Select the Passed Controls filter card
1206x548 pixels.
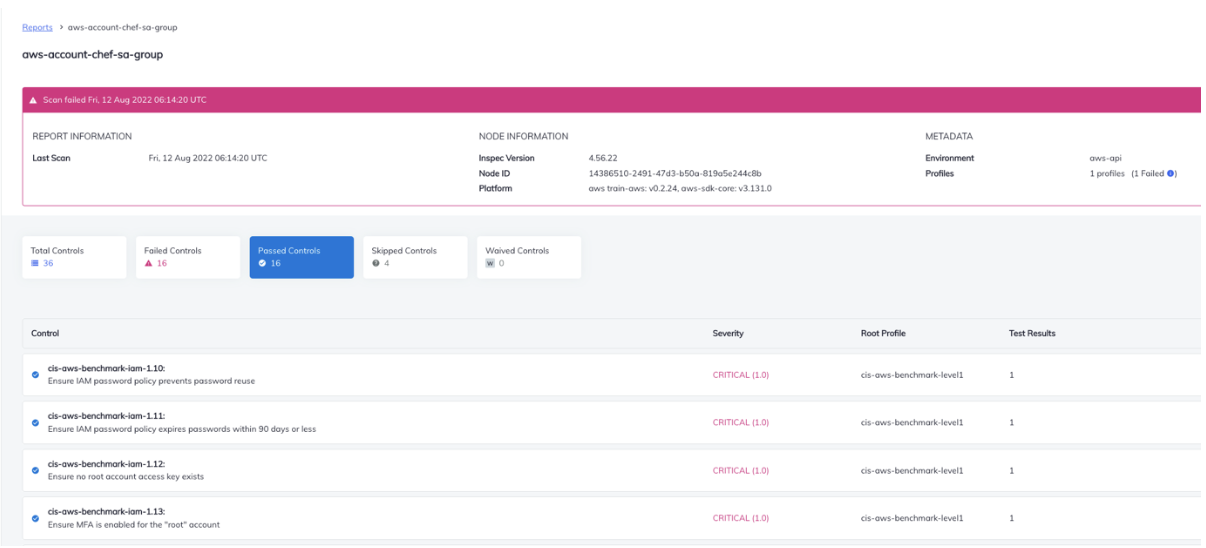[x=301, y=257]
